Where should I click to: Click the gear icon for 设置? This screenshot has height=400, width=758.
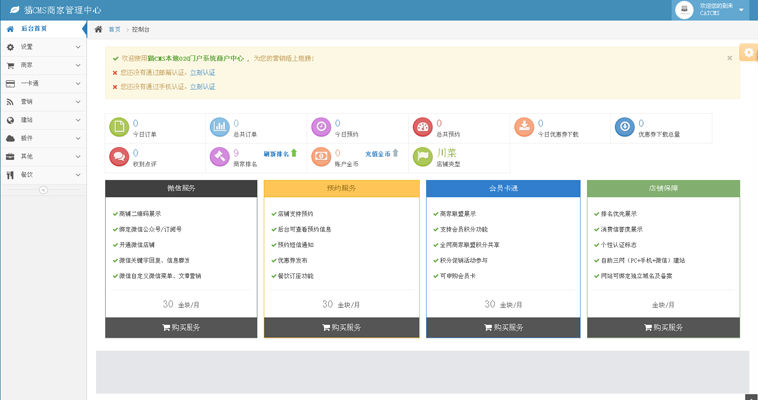coord(10,47)
